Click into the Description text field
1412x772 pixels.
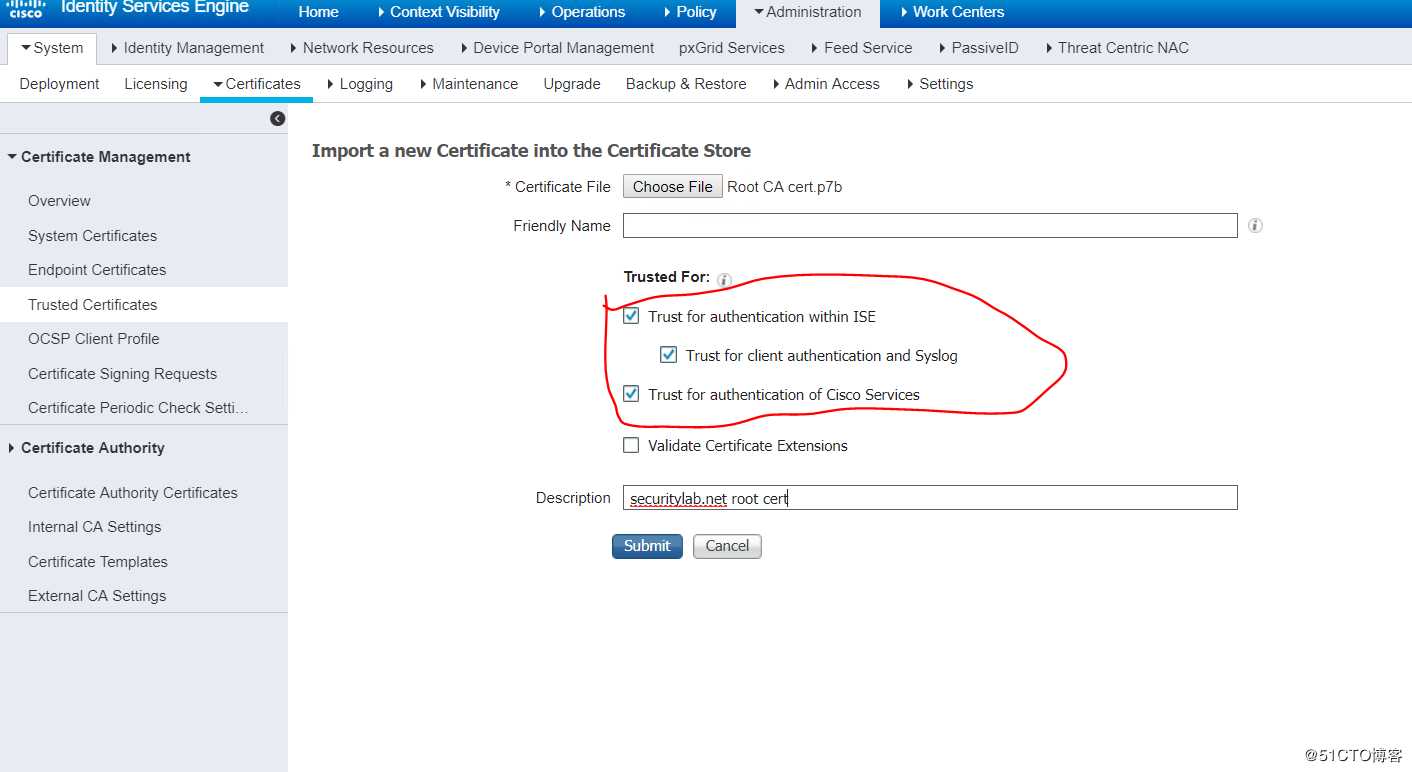click(930, 498)
